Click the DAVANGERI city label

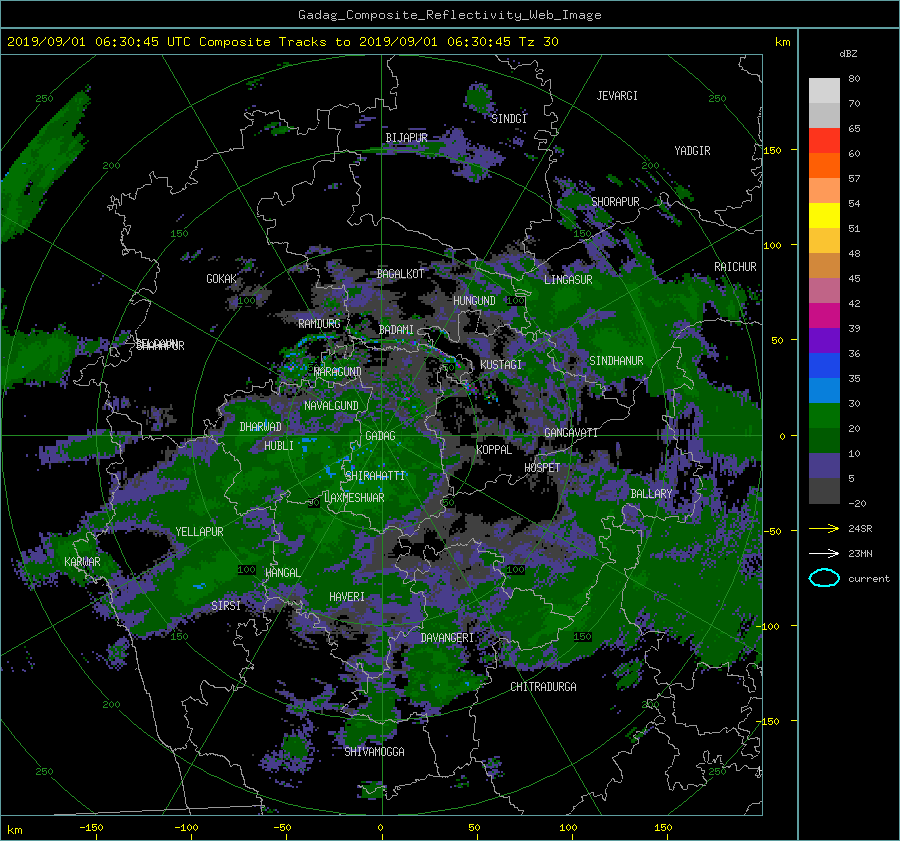click(x=447, y=638)
